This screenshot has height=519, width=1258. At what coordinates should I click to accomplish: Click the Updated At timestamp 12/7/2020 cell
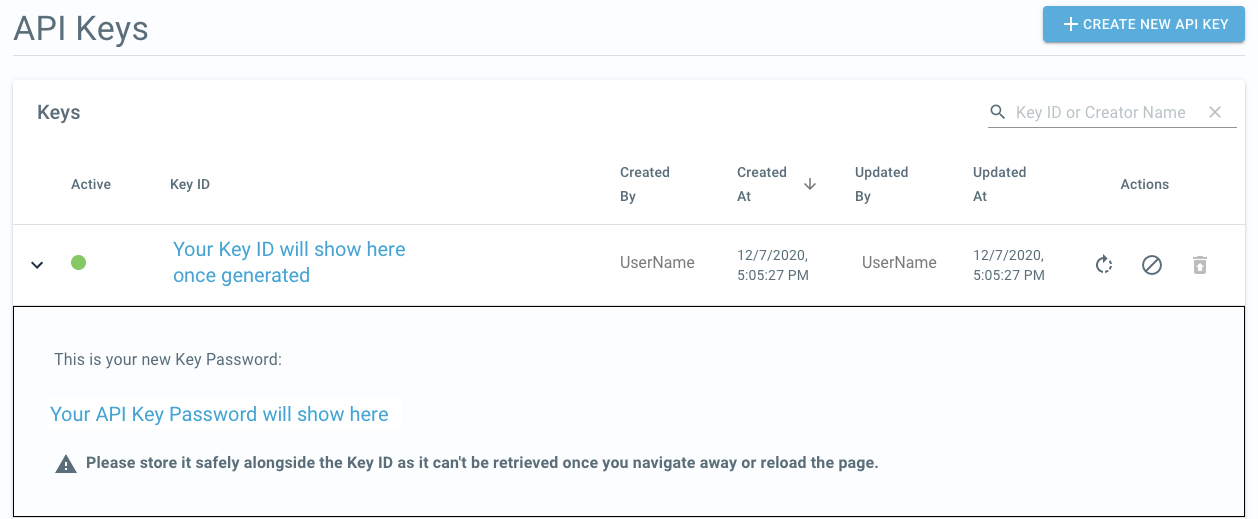[x=1009, y=264]
